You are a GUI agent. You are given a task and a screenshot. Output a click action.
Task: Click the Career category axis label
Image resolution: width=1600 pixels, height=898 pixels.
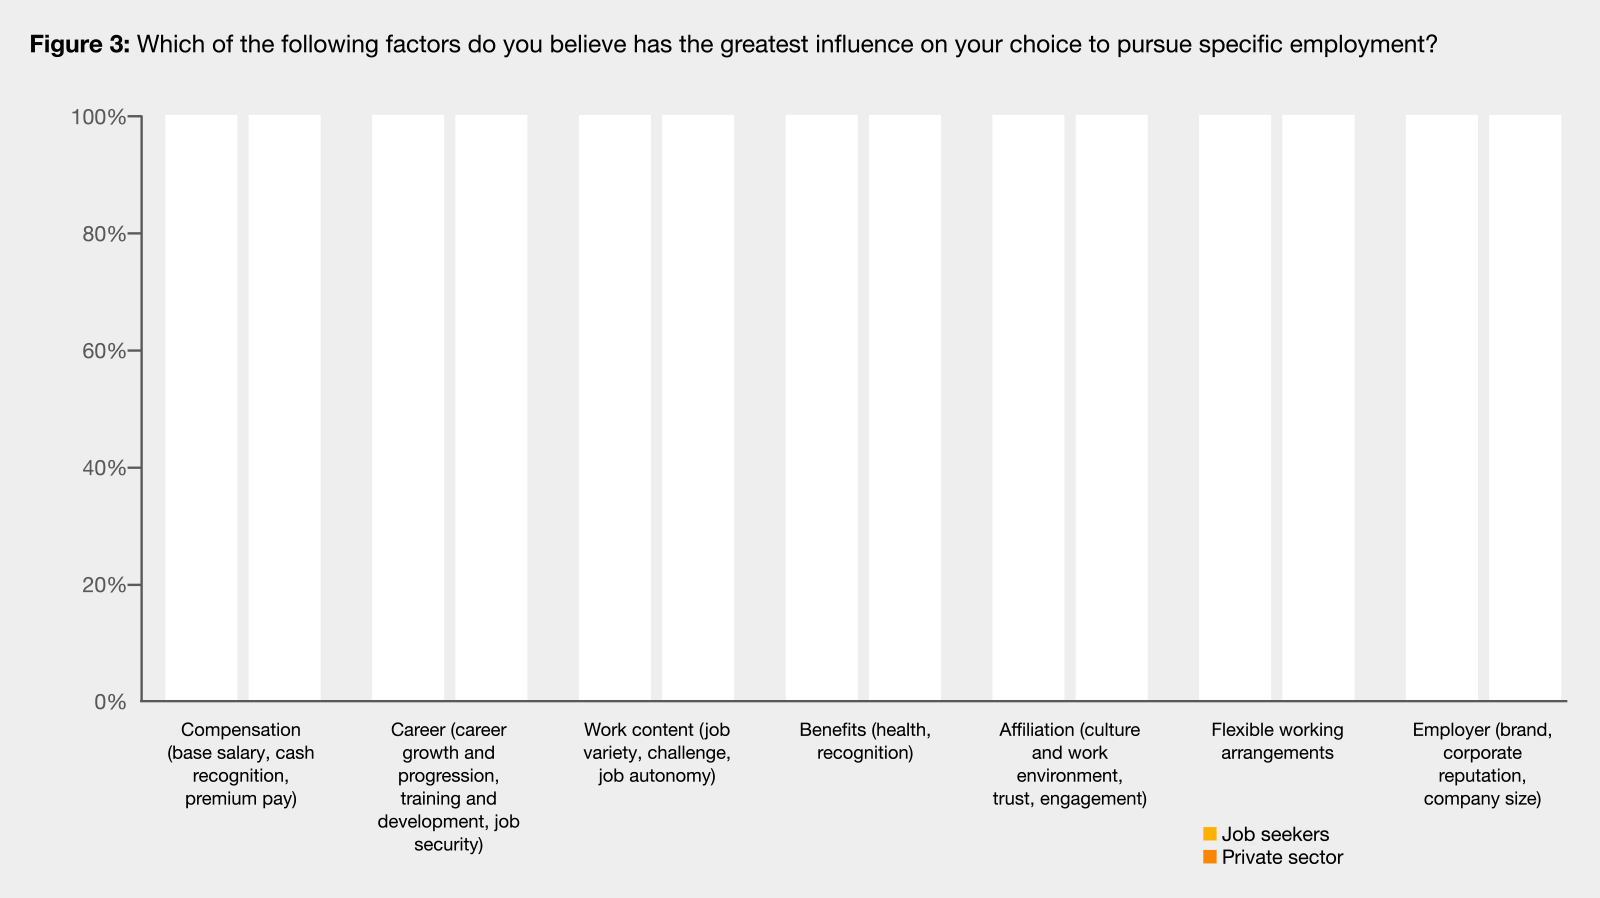click(x=448, y=787)
